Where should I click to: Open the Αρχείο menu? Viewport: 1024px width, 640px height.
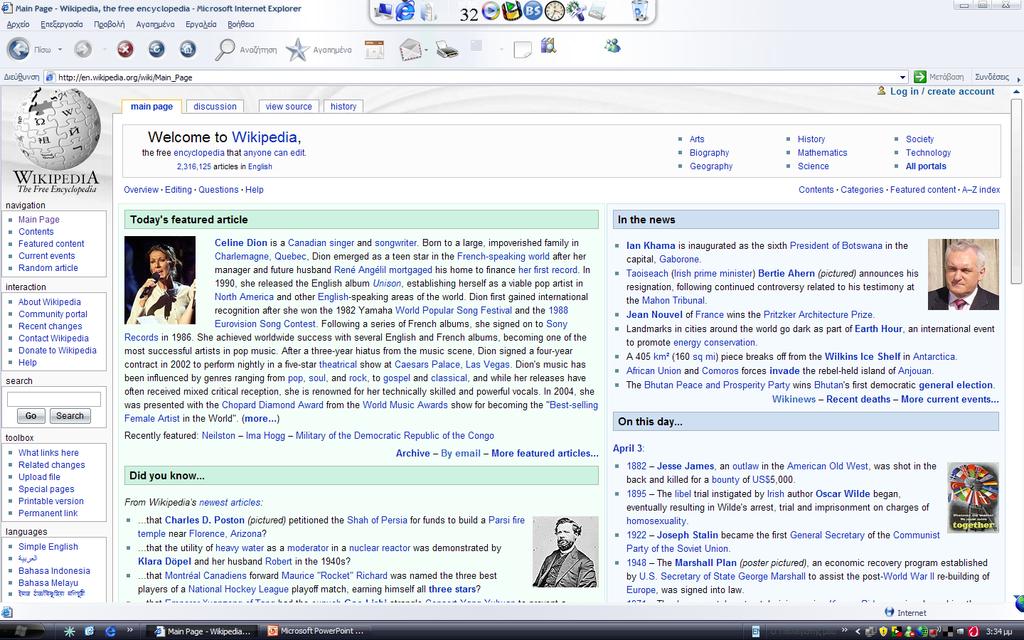[x=18, y=24]
